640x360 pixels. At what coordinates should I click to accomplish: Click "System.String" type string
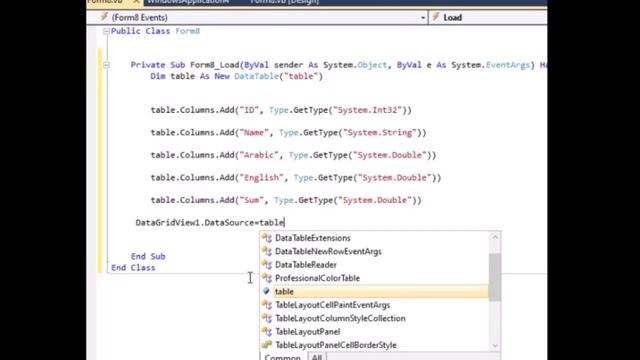[x=380, y=133]
